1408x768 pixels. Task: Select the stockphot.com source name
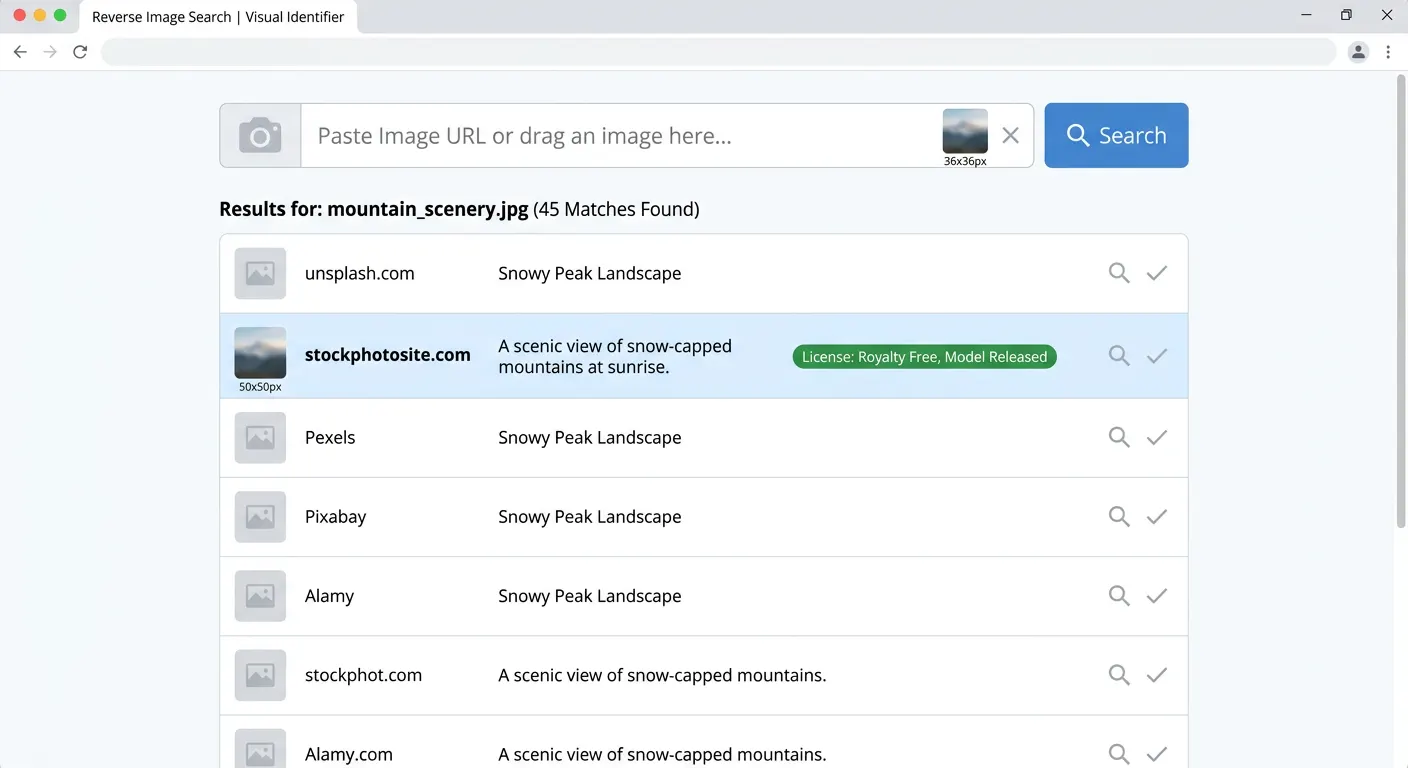[363, 675]
